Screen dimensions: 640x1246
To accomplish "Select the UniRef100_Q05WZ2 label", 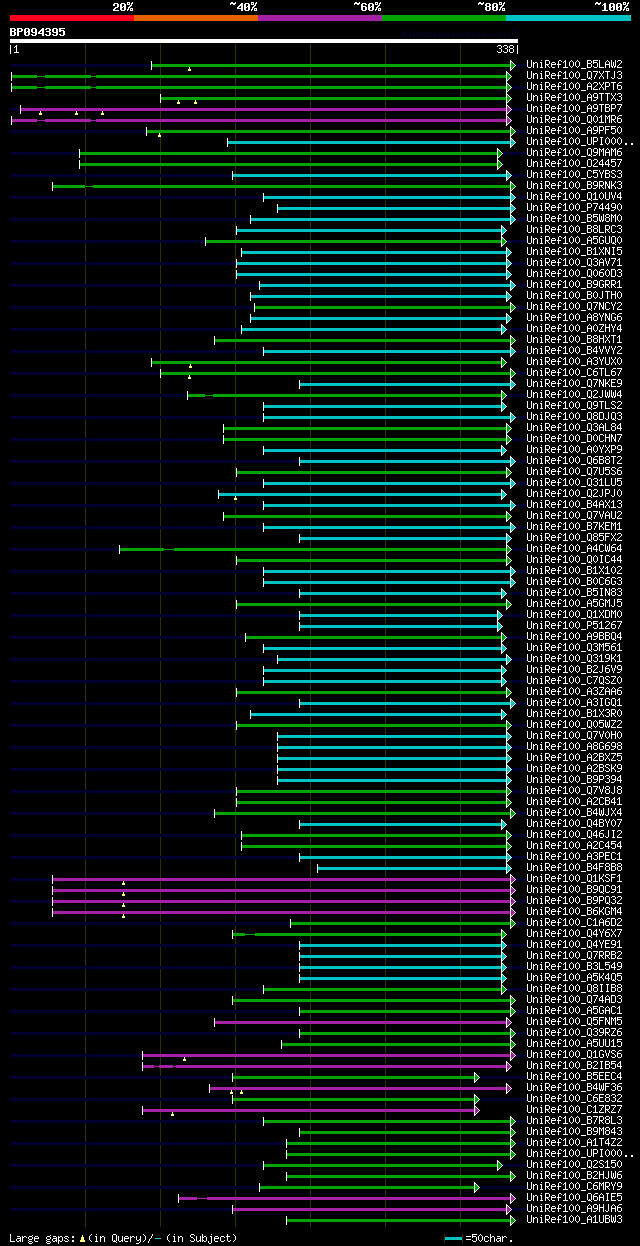I will [x=574, y=725].
